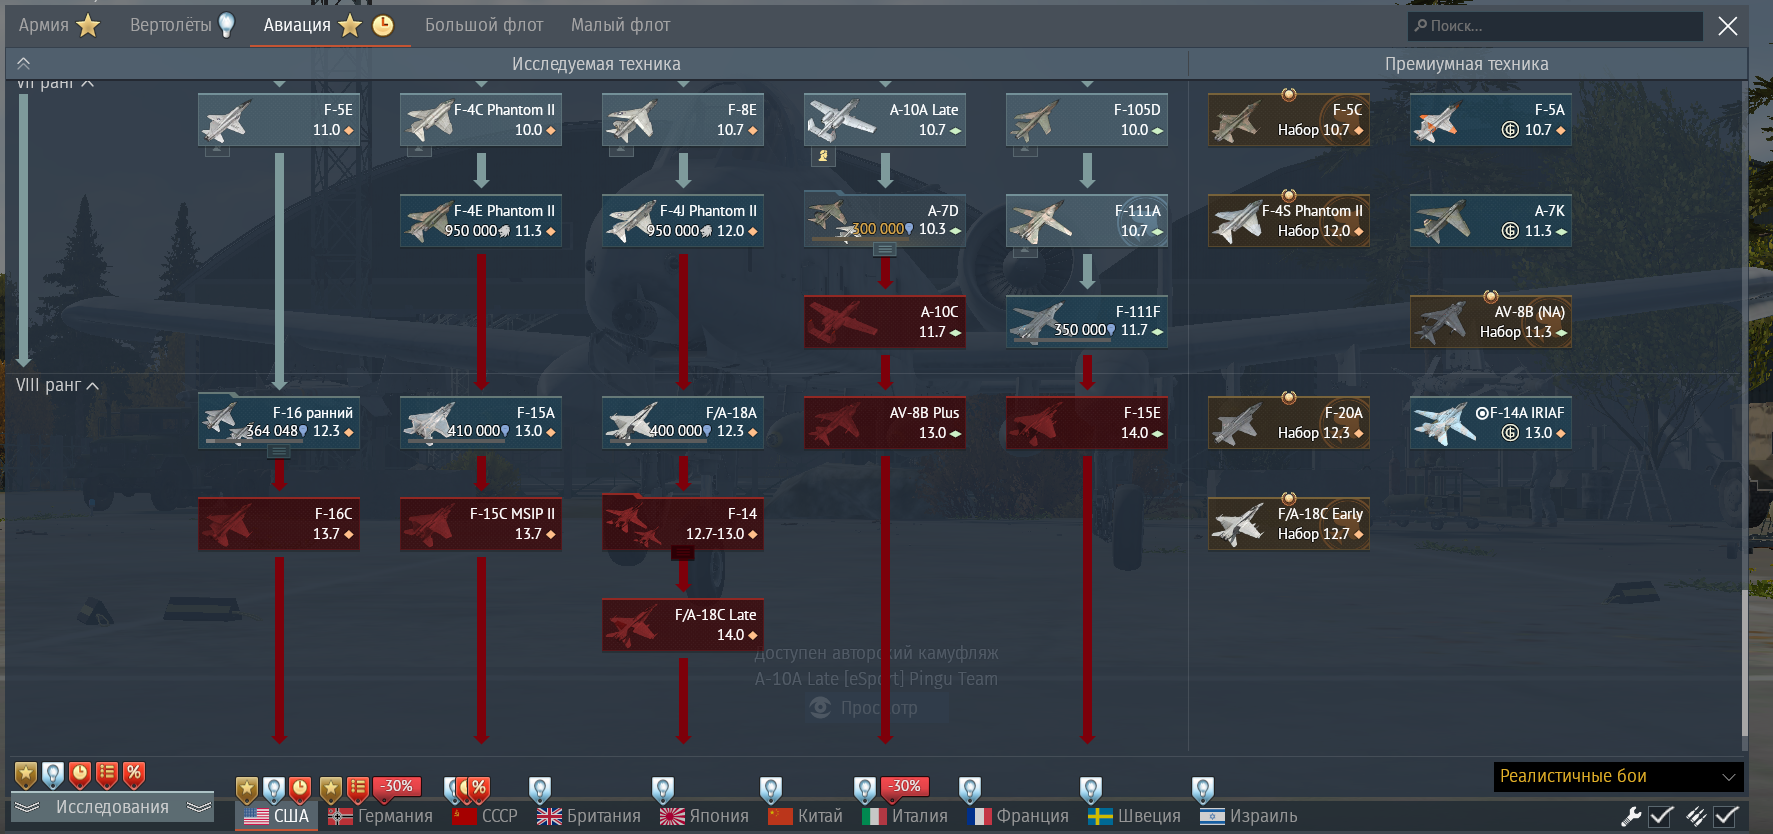Image resolution: width=1773 pixels, height=834 pixels.
Task: Close the research tree window
Action: (1728, 26)
